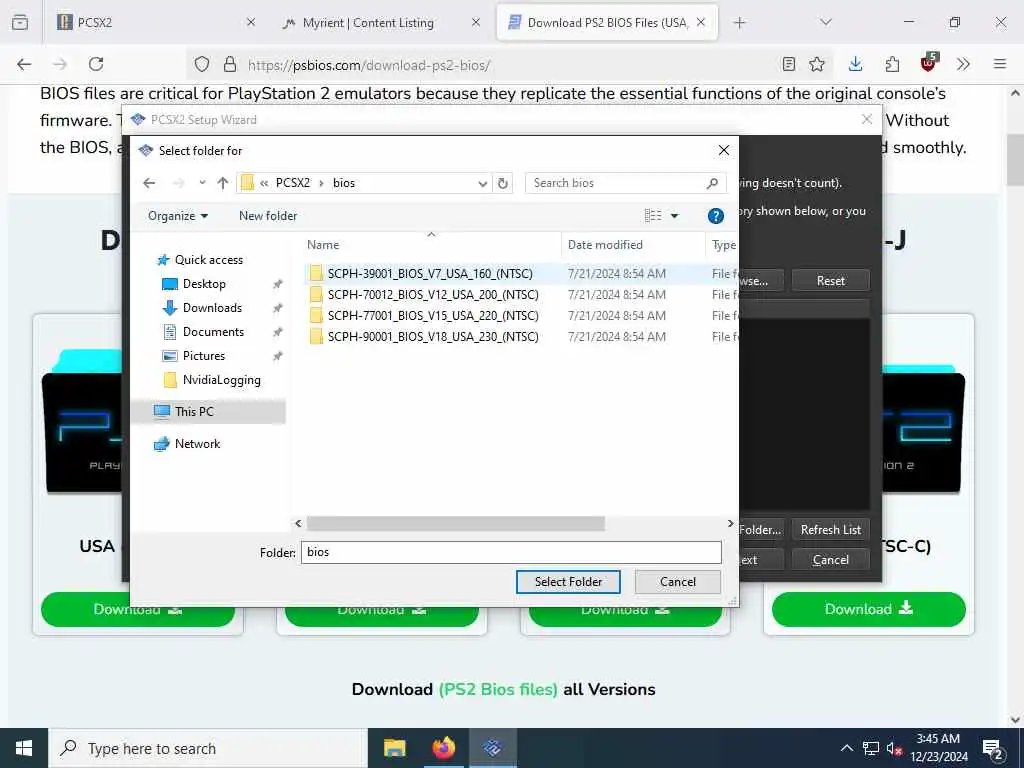Open Firefox extensions icon
1024x768 pixels.
[x=892, y=64]
